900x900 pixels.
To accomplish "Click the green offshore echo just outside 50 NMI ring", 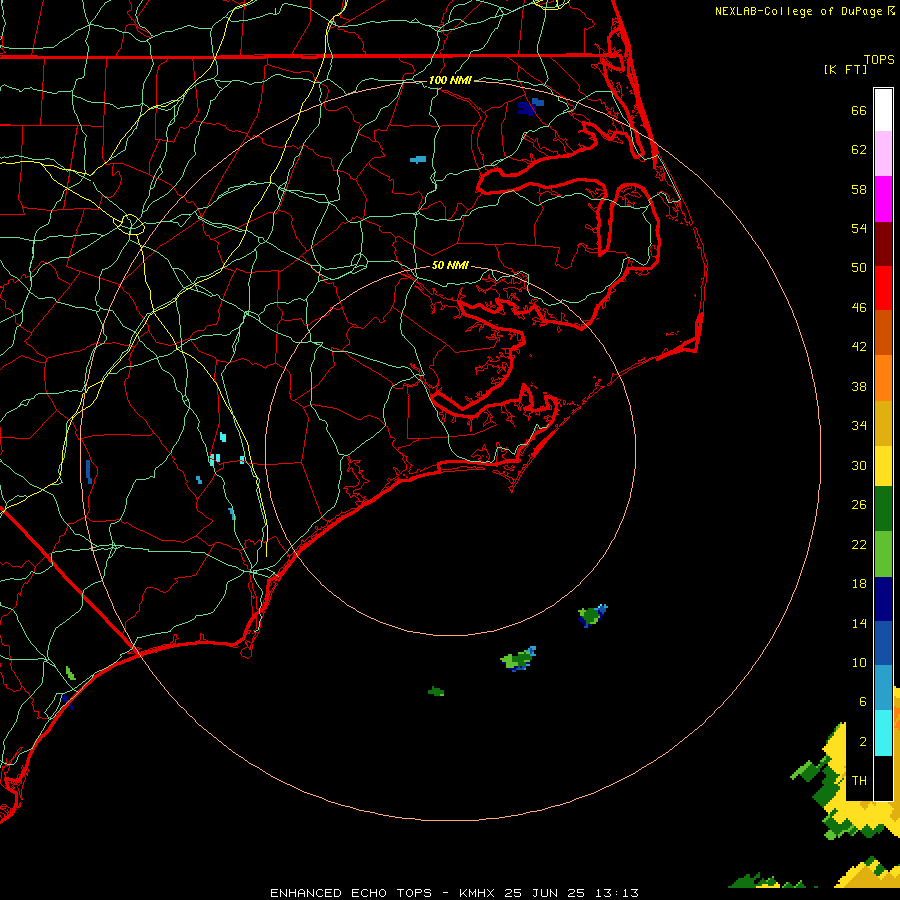I will click(x=592, y=615).
